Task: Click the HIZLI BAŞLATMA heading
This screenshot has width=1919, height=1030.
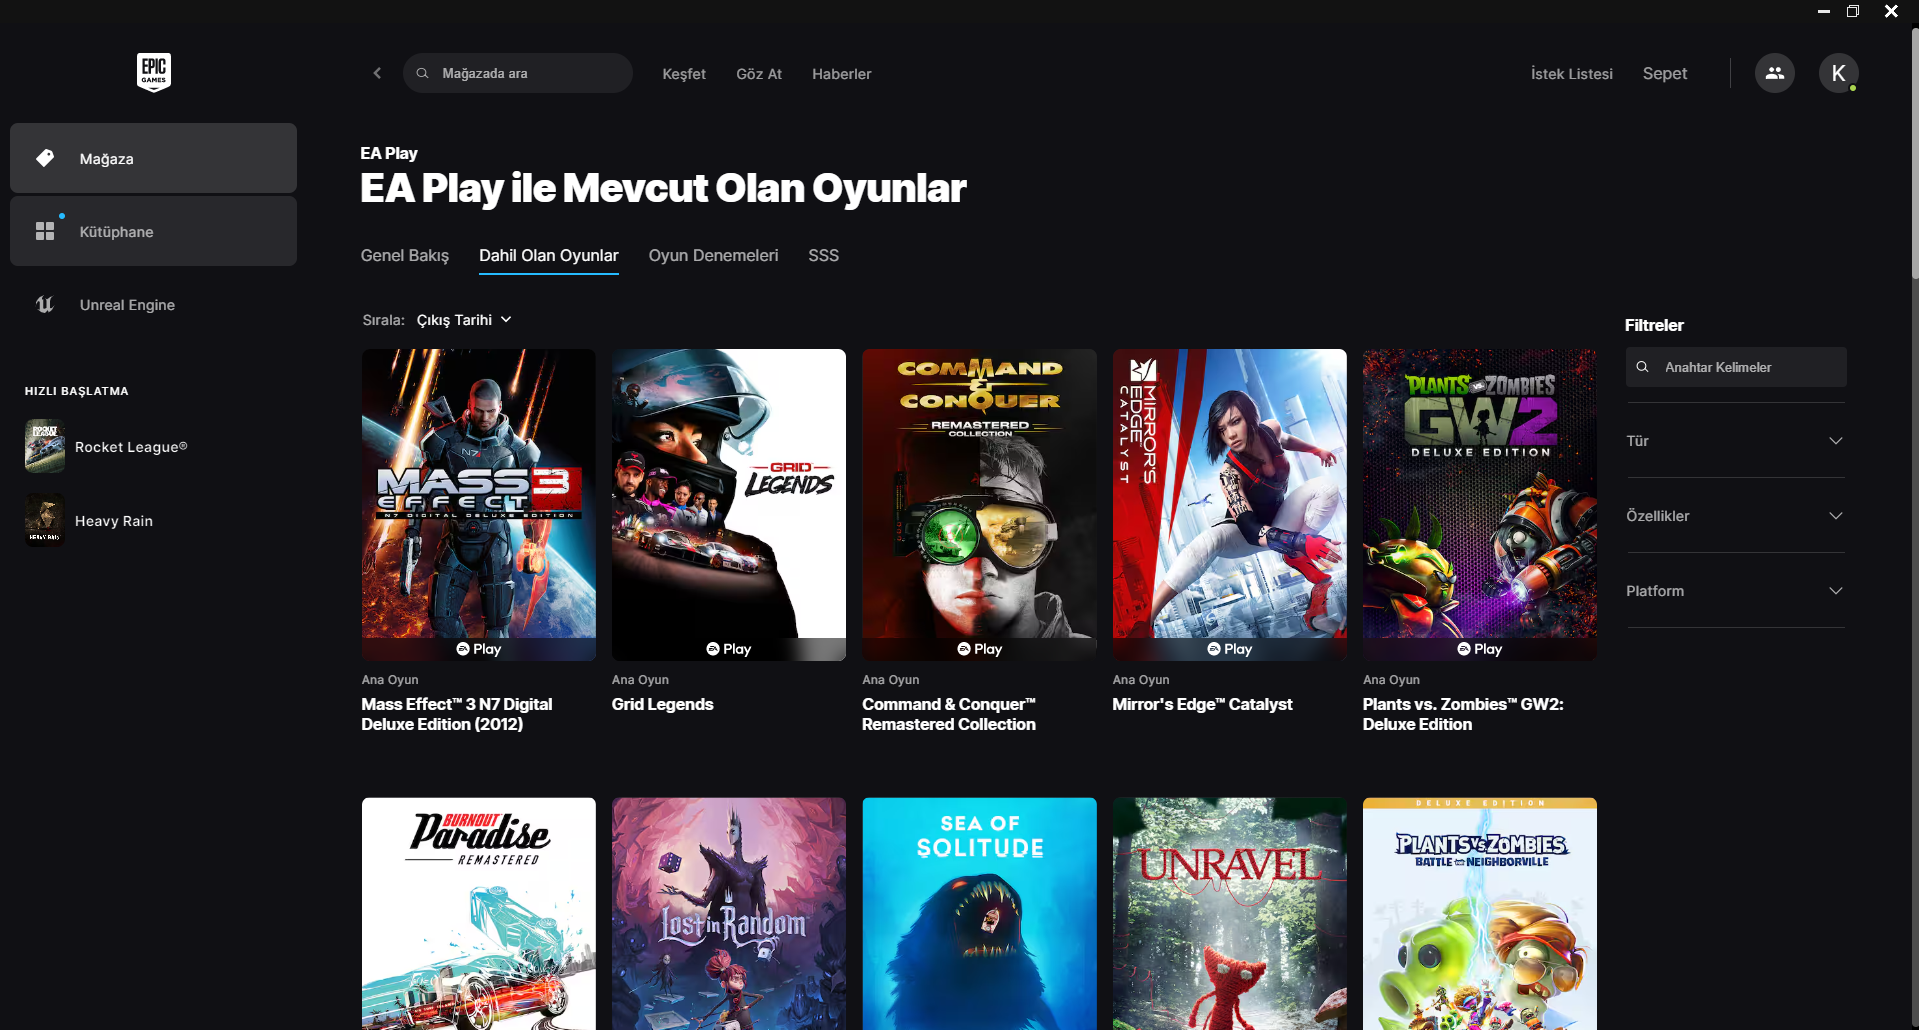Action: pyautogui.click(x=77, y=391)
